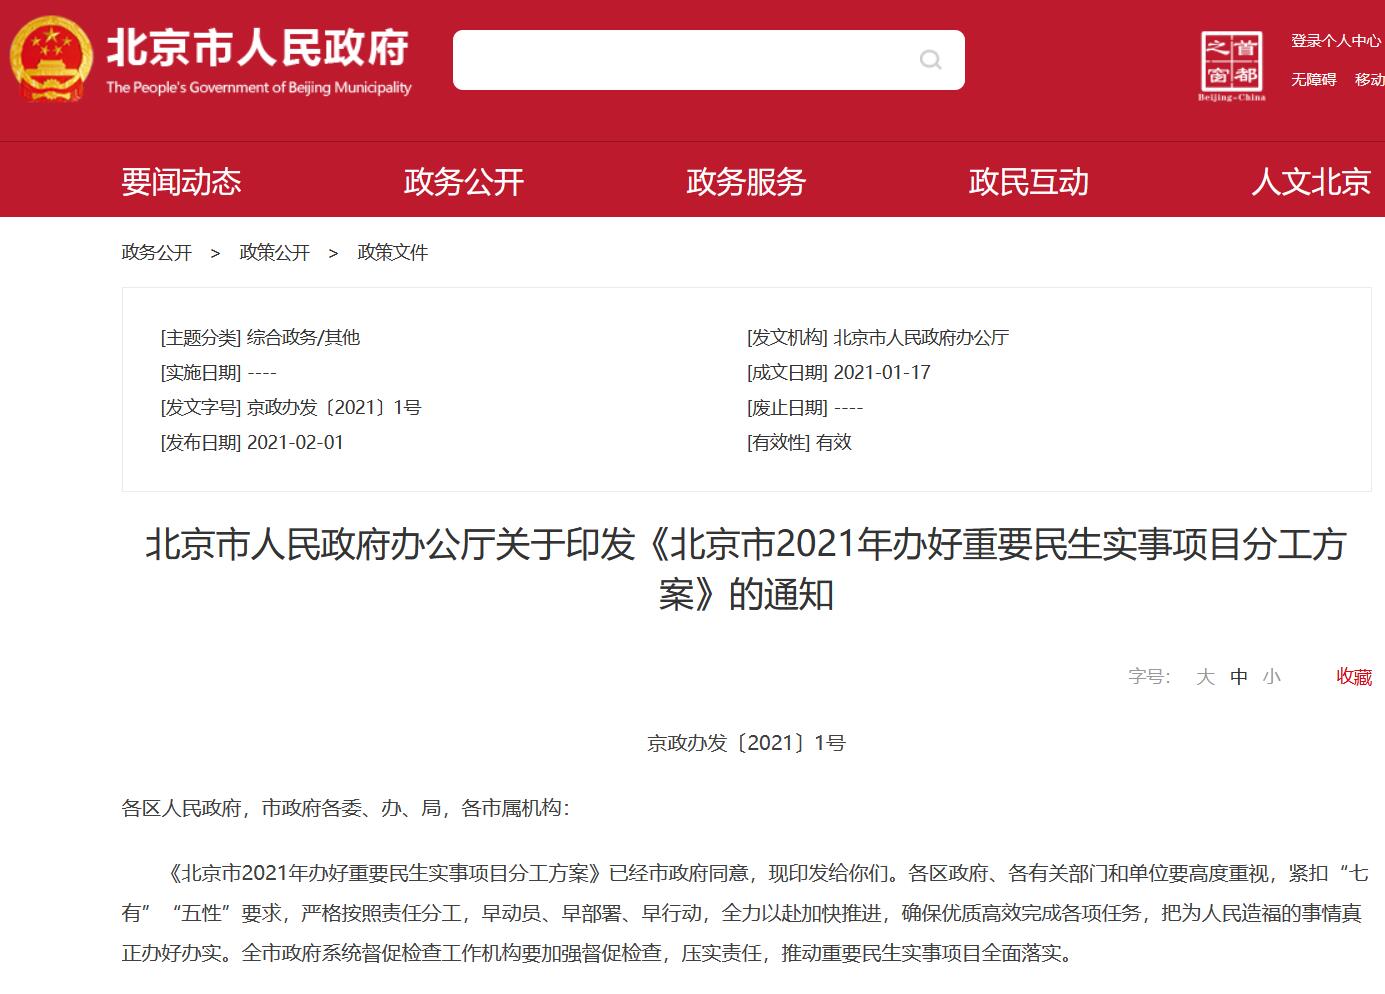
Task: Click the national emblem logo
Action: pyautogui.click(x=50, y=58)
